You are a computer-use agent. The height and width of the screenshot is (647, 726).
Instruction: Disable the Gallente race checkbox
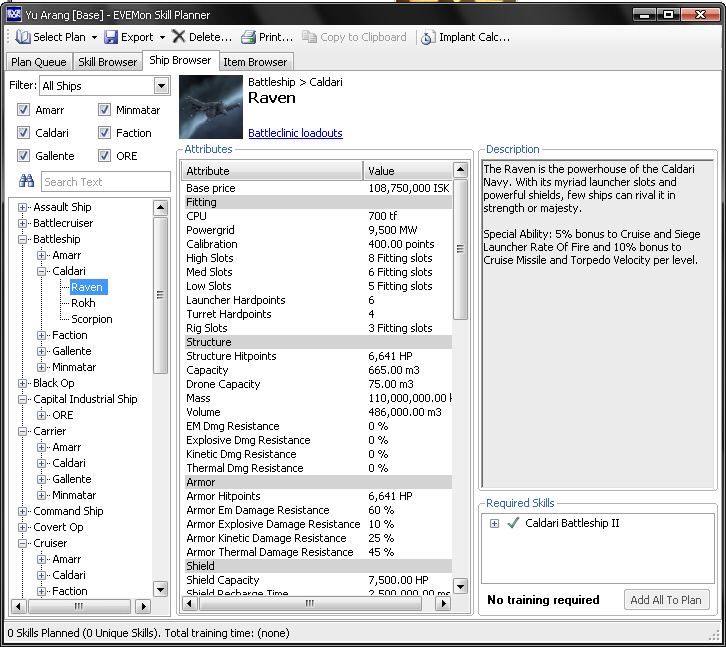pos(23,156)
